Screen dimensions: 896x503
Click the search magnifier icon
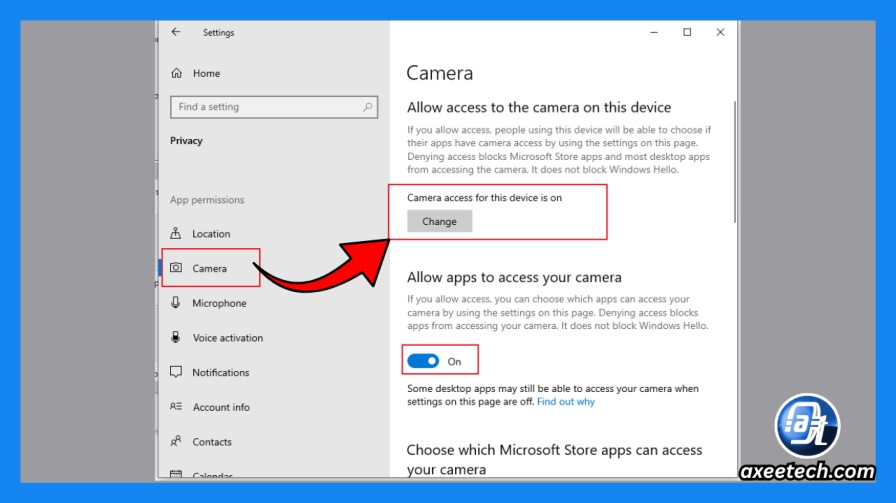[367, 107]
